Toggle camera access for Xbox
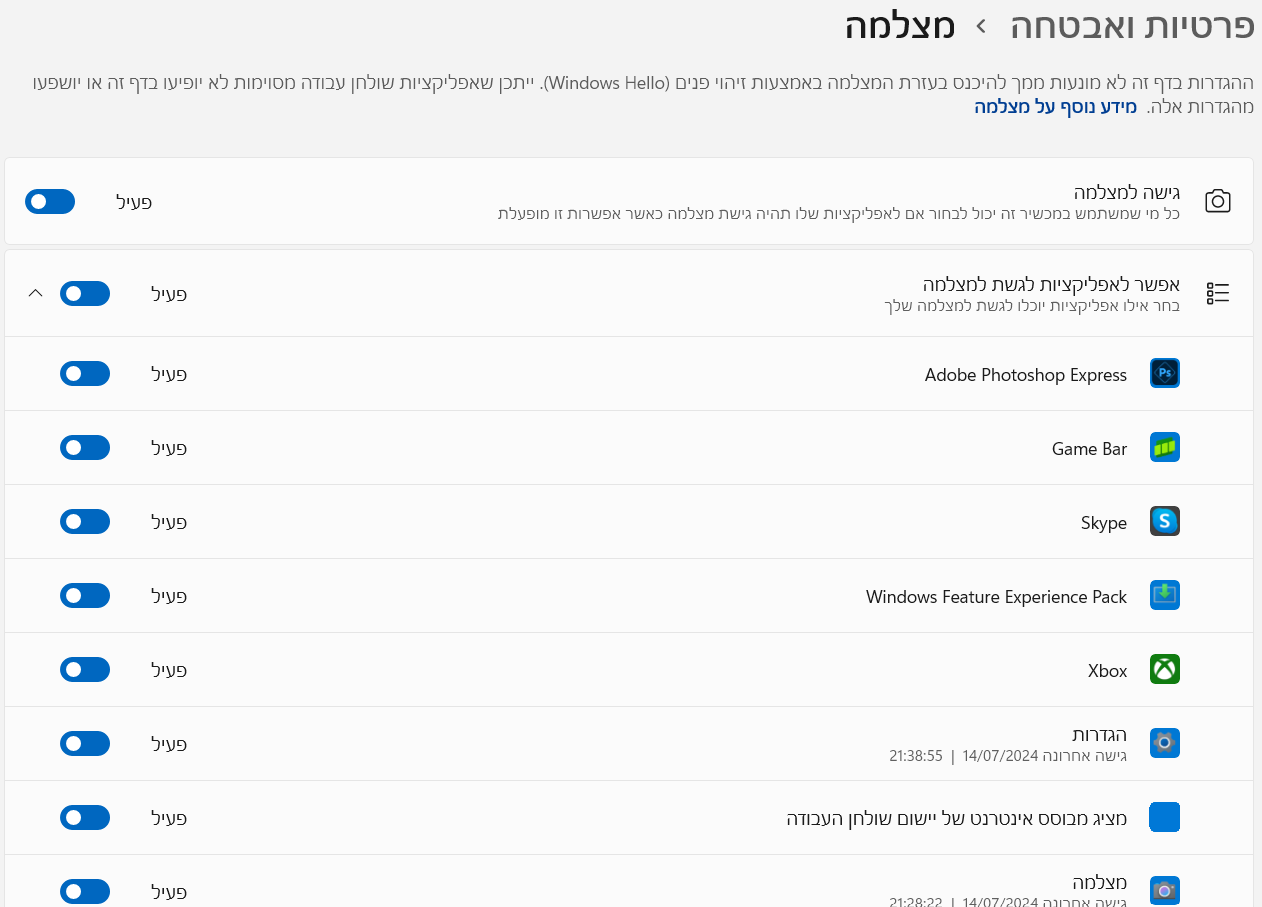Screen dimensions: 1262x907 [85, 670]
